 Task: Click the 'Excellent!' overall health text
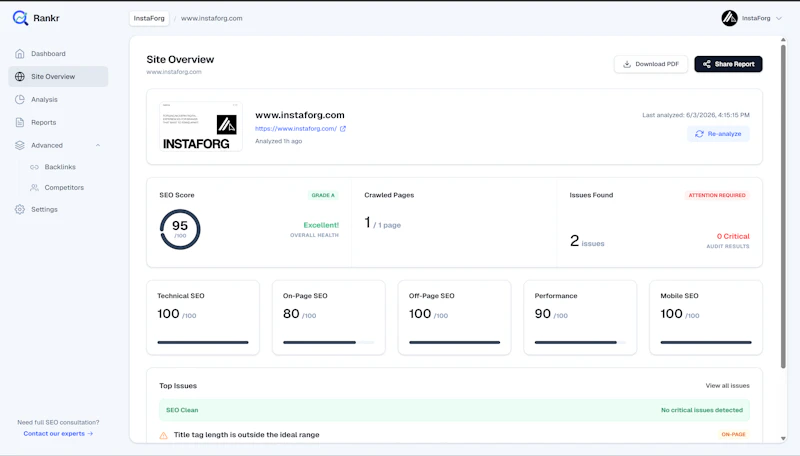tap(321, 225)
